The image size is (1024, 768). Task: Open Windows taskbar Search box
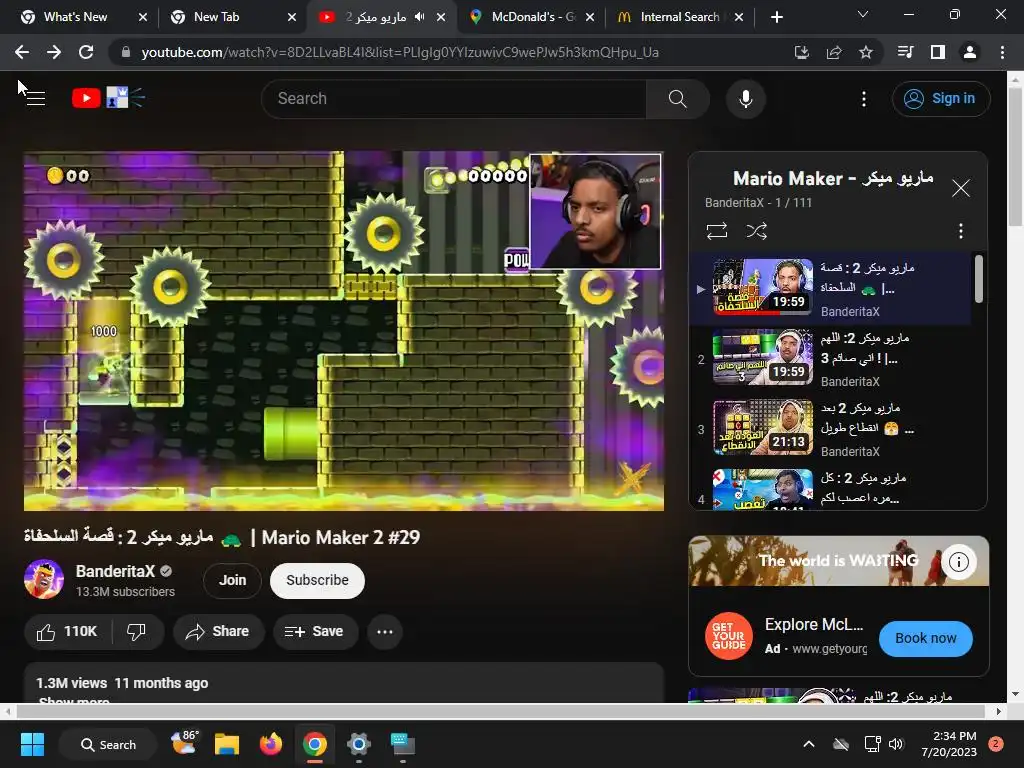pos(108,744)
